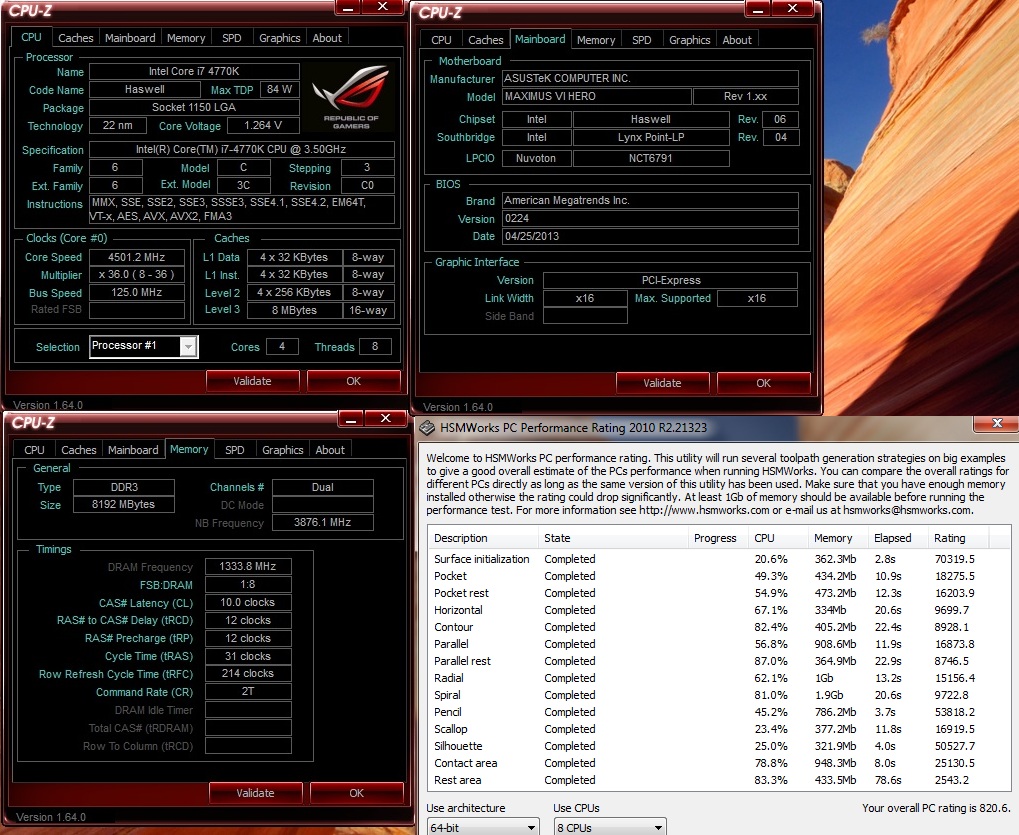The height and width of the screenshot is (835, 1019).
Task: Click the NB Frequency 3876.1 MHz field
Action: point(322,522)
